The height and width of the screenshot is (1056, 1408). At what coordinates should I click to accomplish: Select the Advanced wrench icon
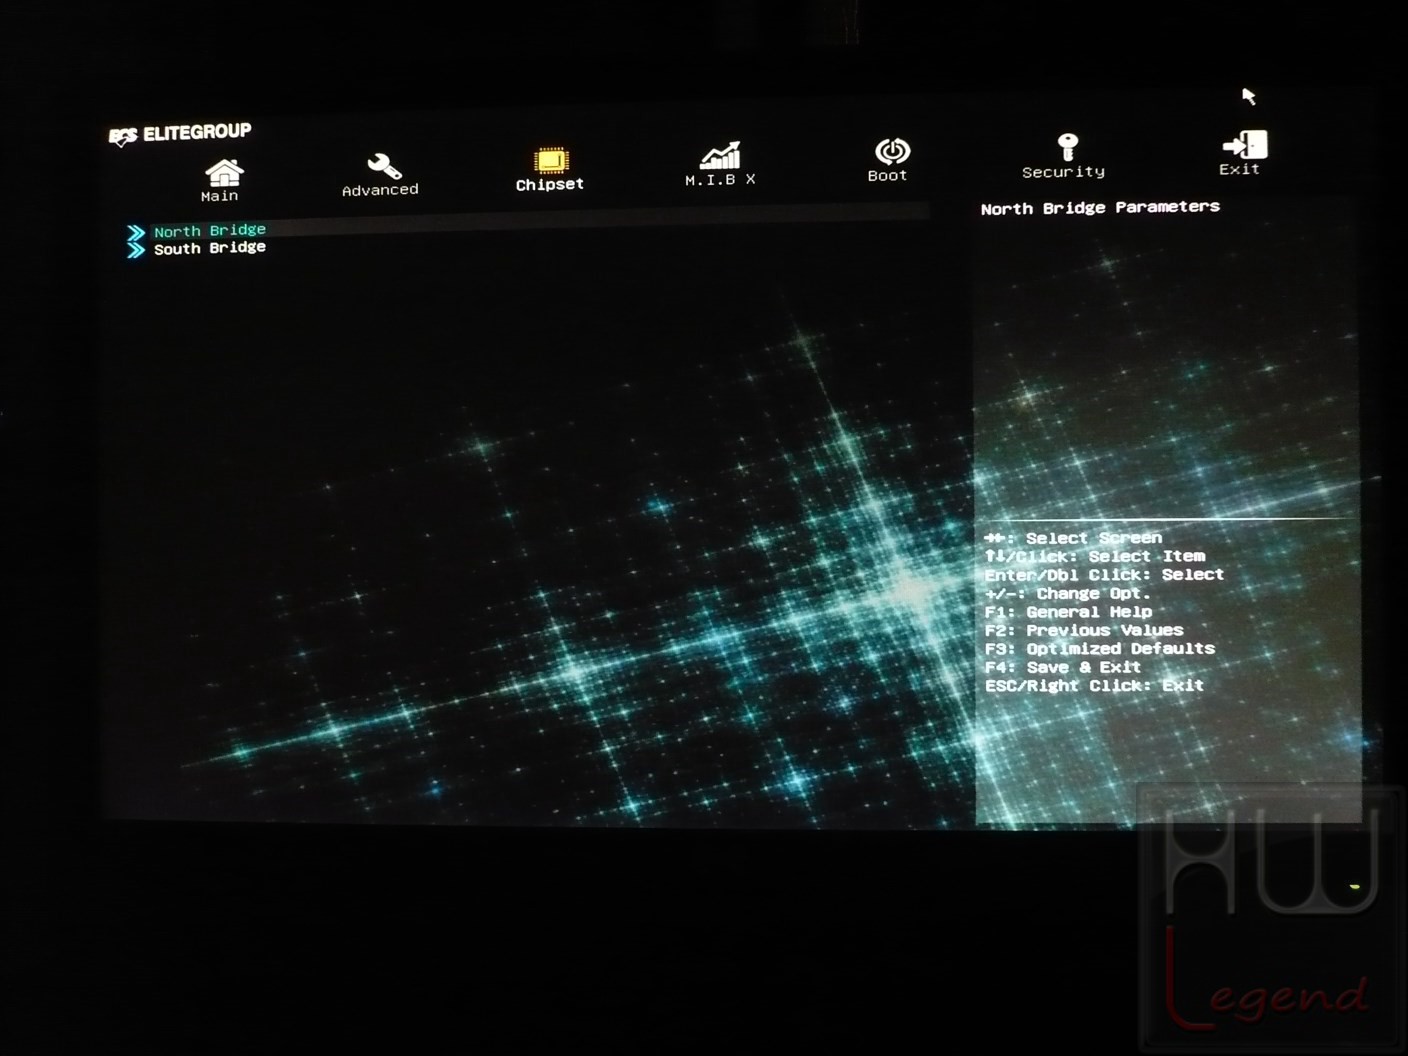[x=384, y=165]
